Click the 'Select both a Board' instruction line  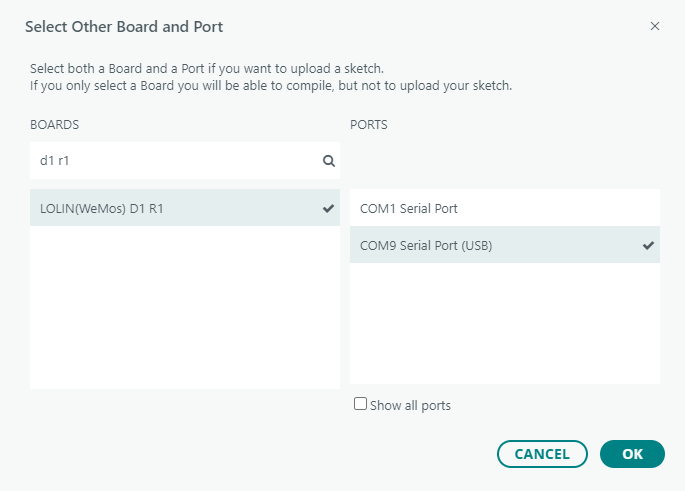point(207,69)
